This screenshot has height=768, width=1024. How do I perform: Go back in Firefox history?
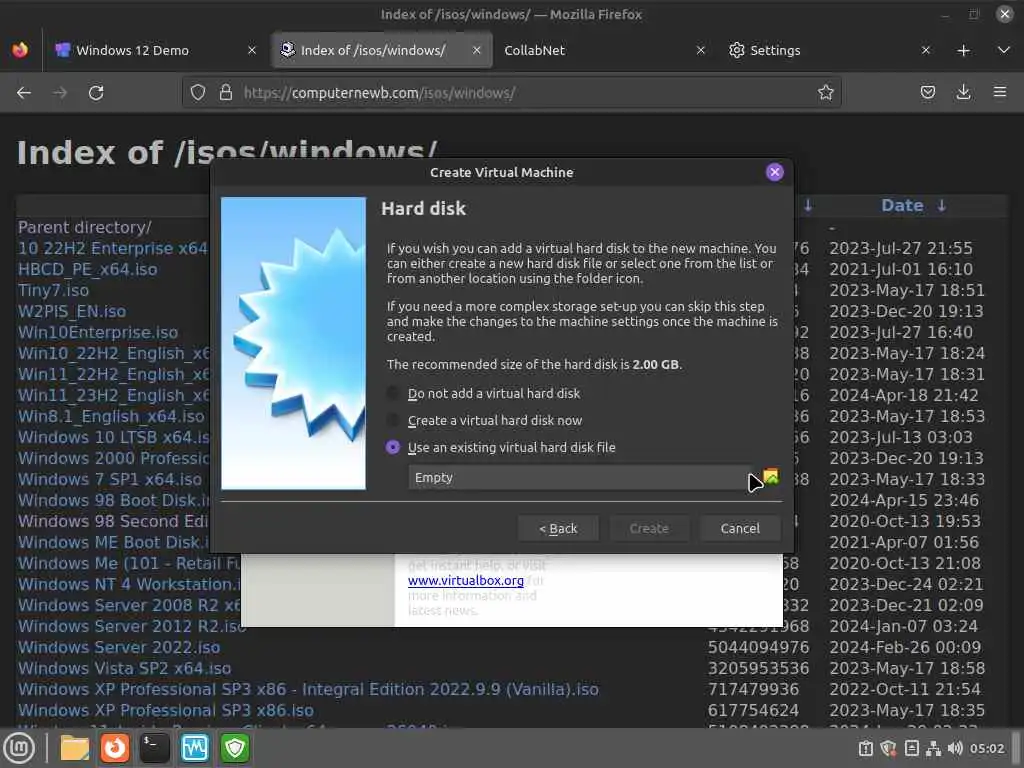(24, 93)
